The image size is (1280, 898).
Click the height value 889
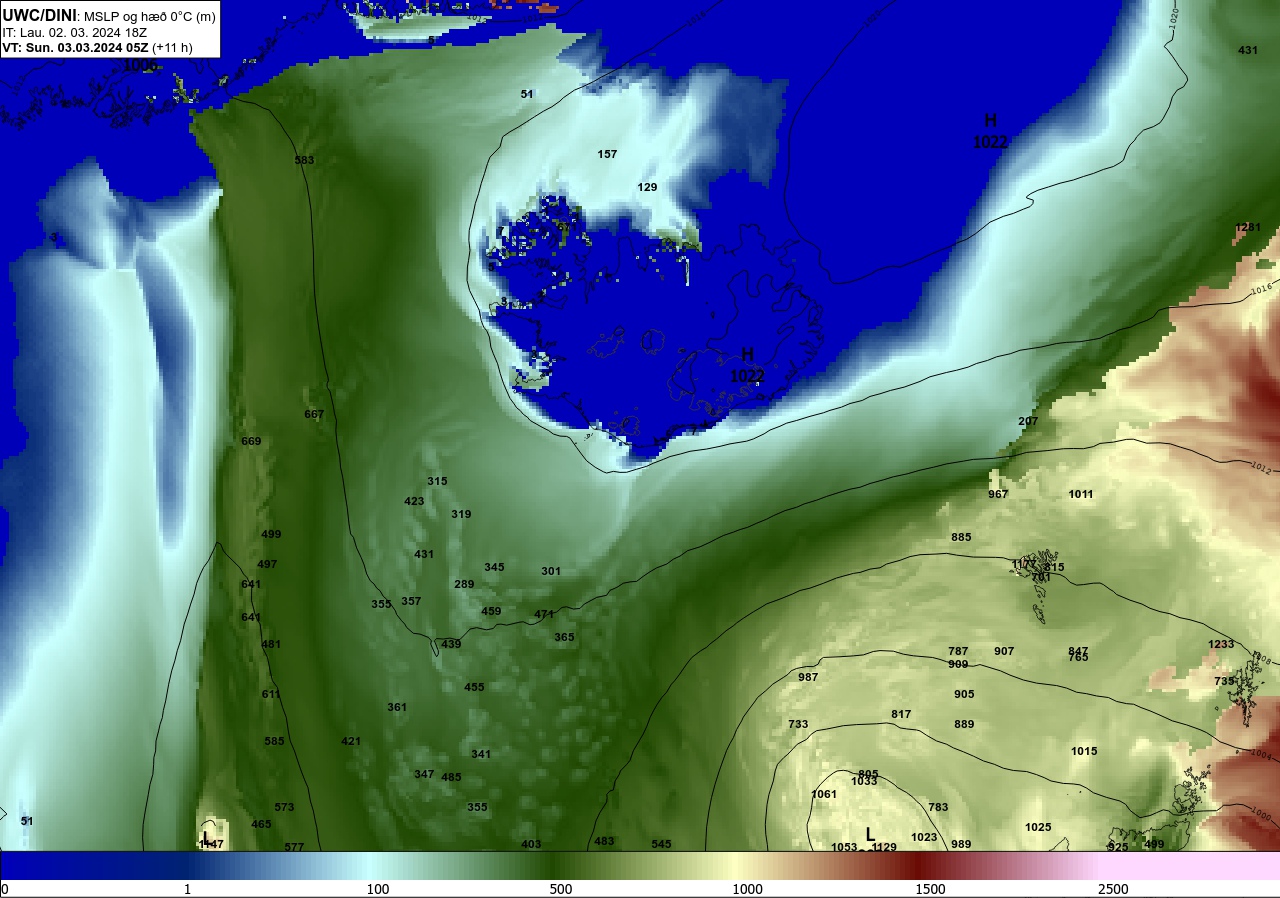(964, 724)
